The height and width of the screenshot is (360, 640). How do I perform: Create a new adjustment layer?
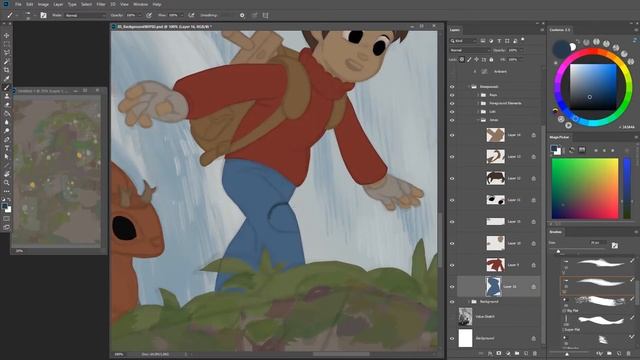pyautogui.click(x=508, y=353)
